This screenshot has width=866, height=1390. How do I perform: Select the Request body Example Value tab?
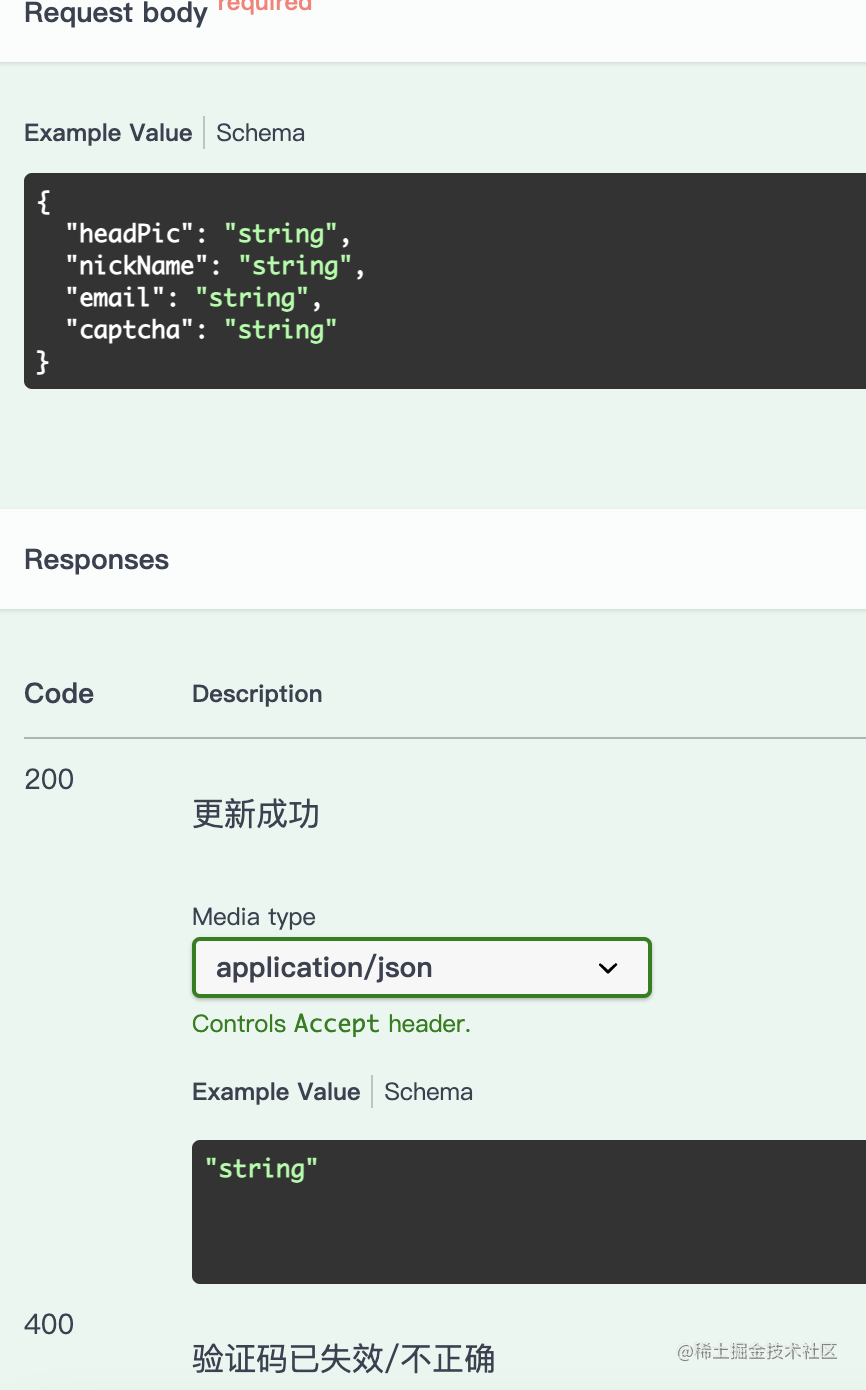108,133
